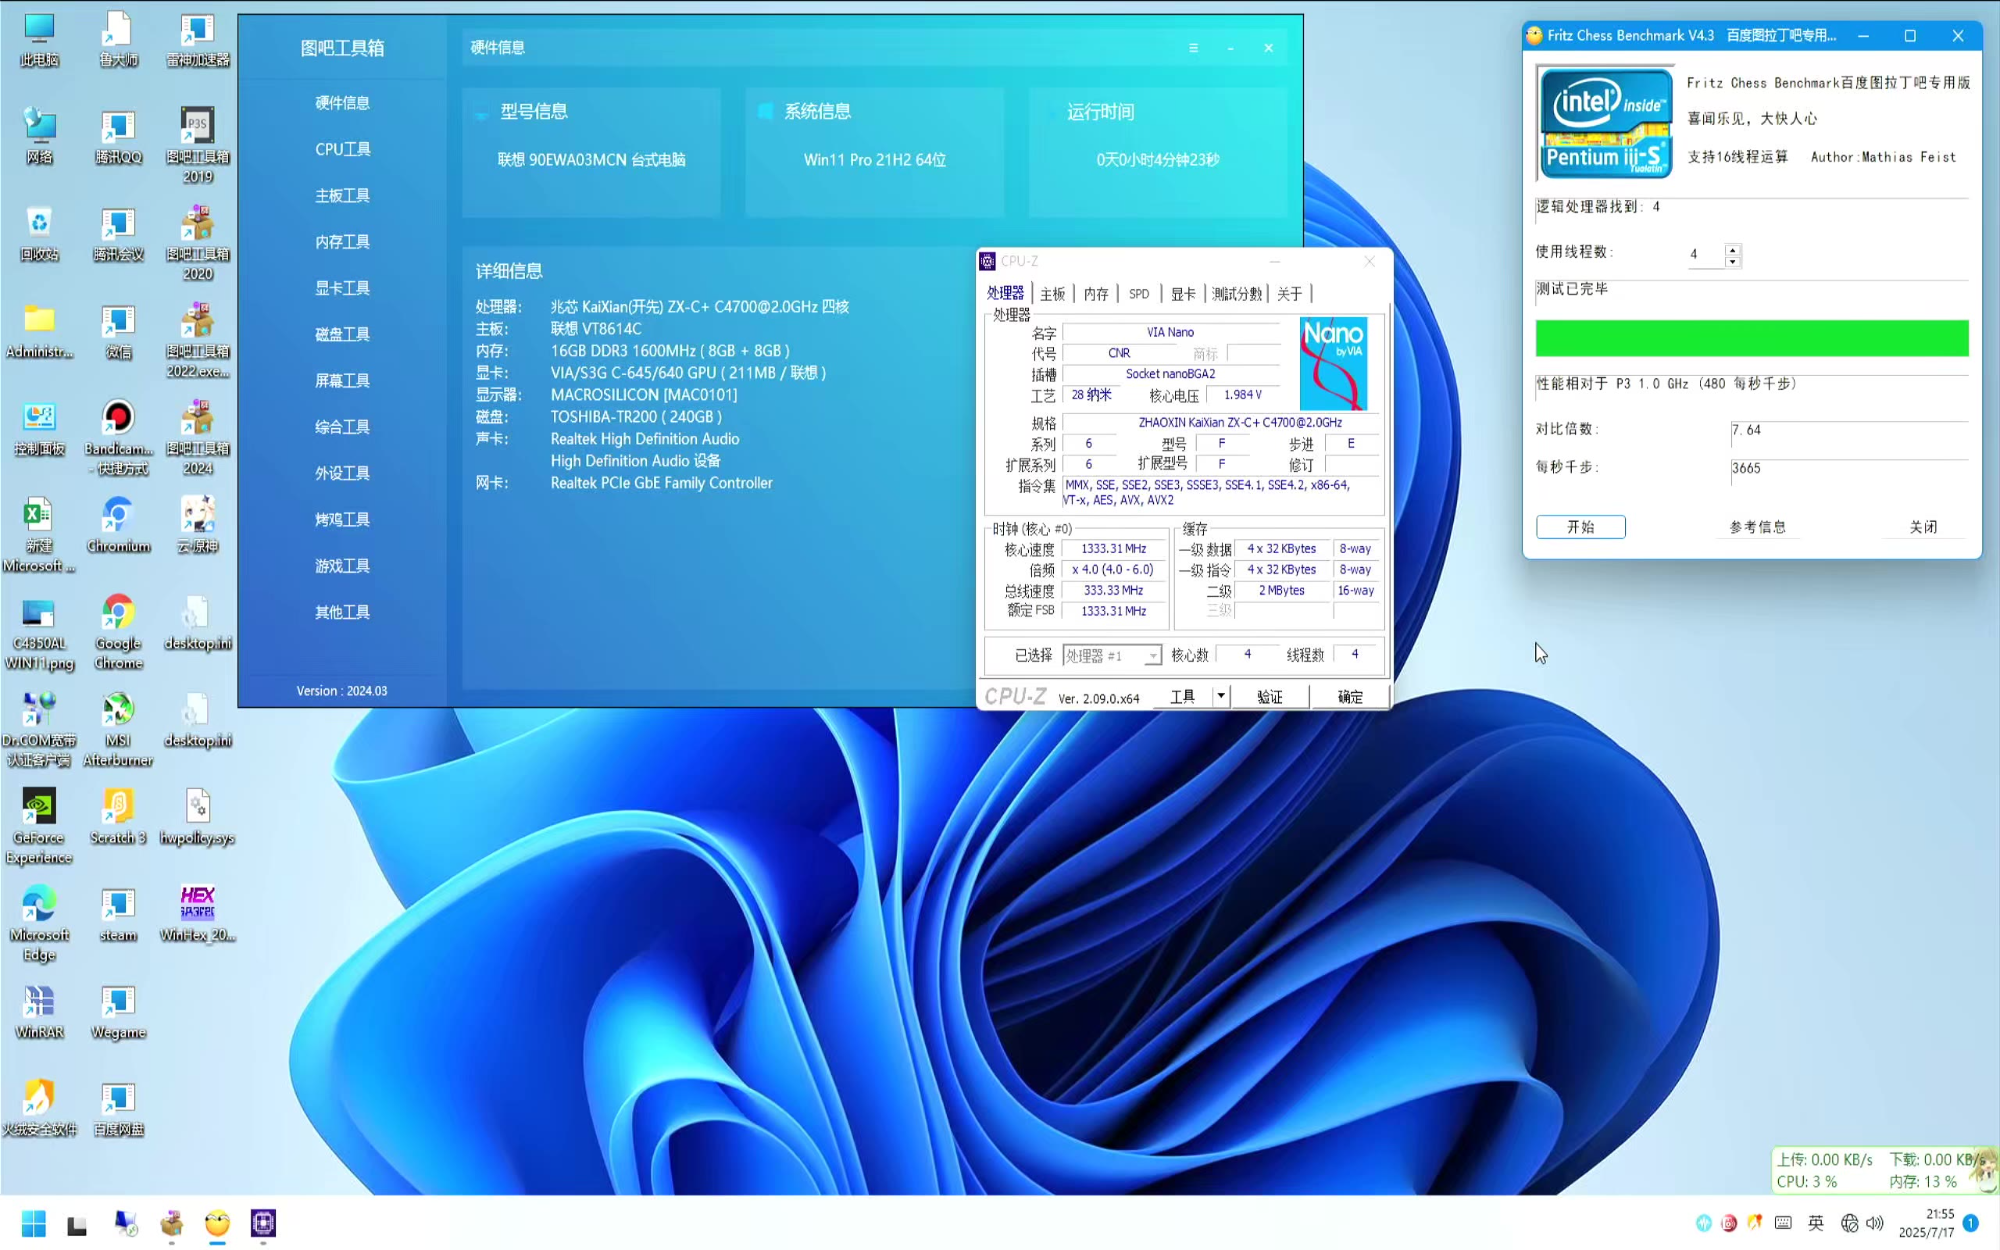Open 游戏工具 in the sidebar
Screen dimensions: 2000x1250
coord(342,566)
